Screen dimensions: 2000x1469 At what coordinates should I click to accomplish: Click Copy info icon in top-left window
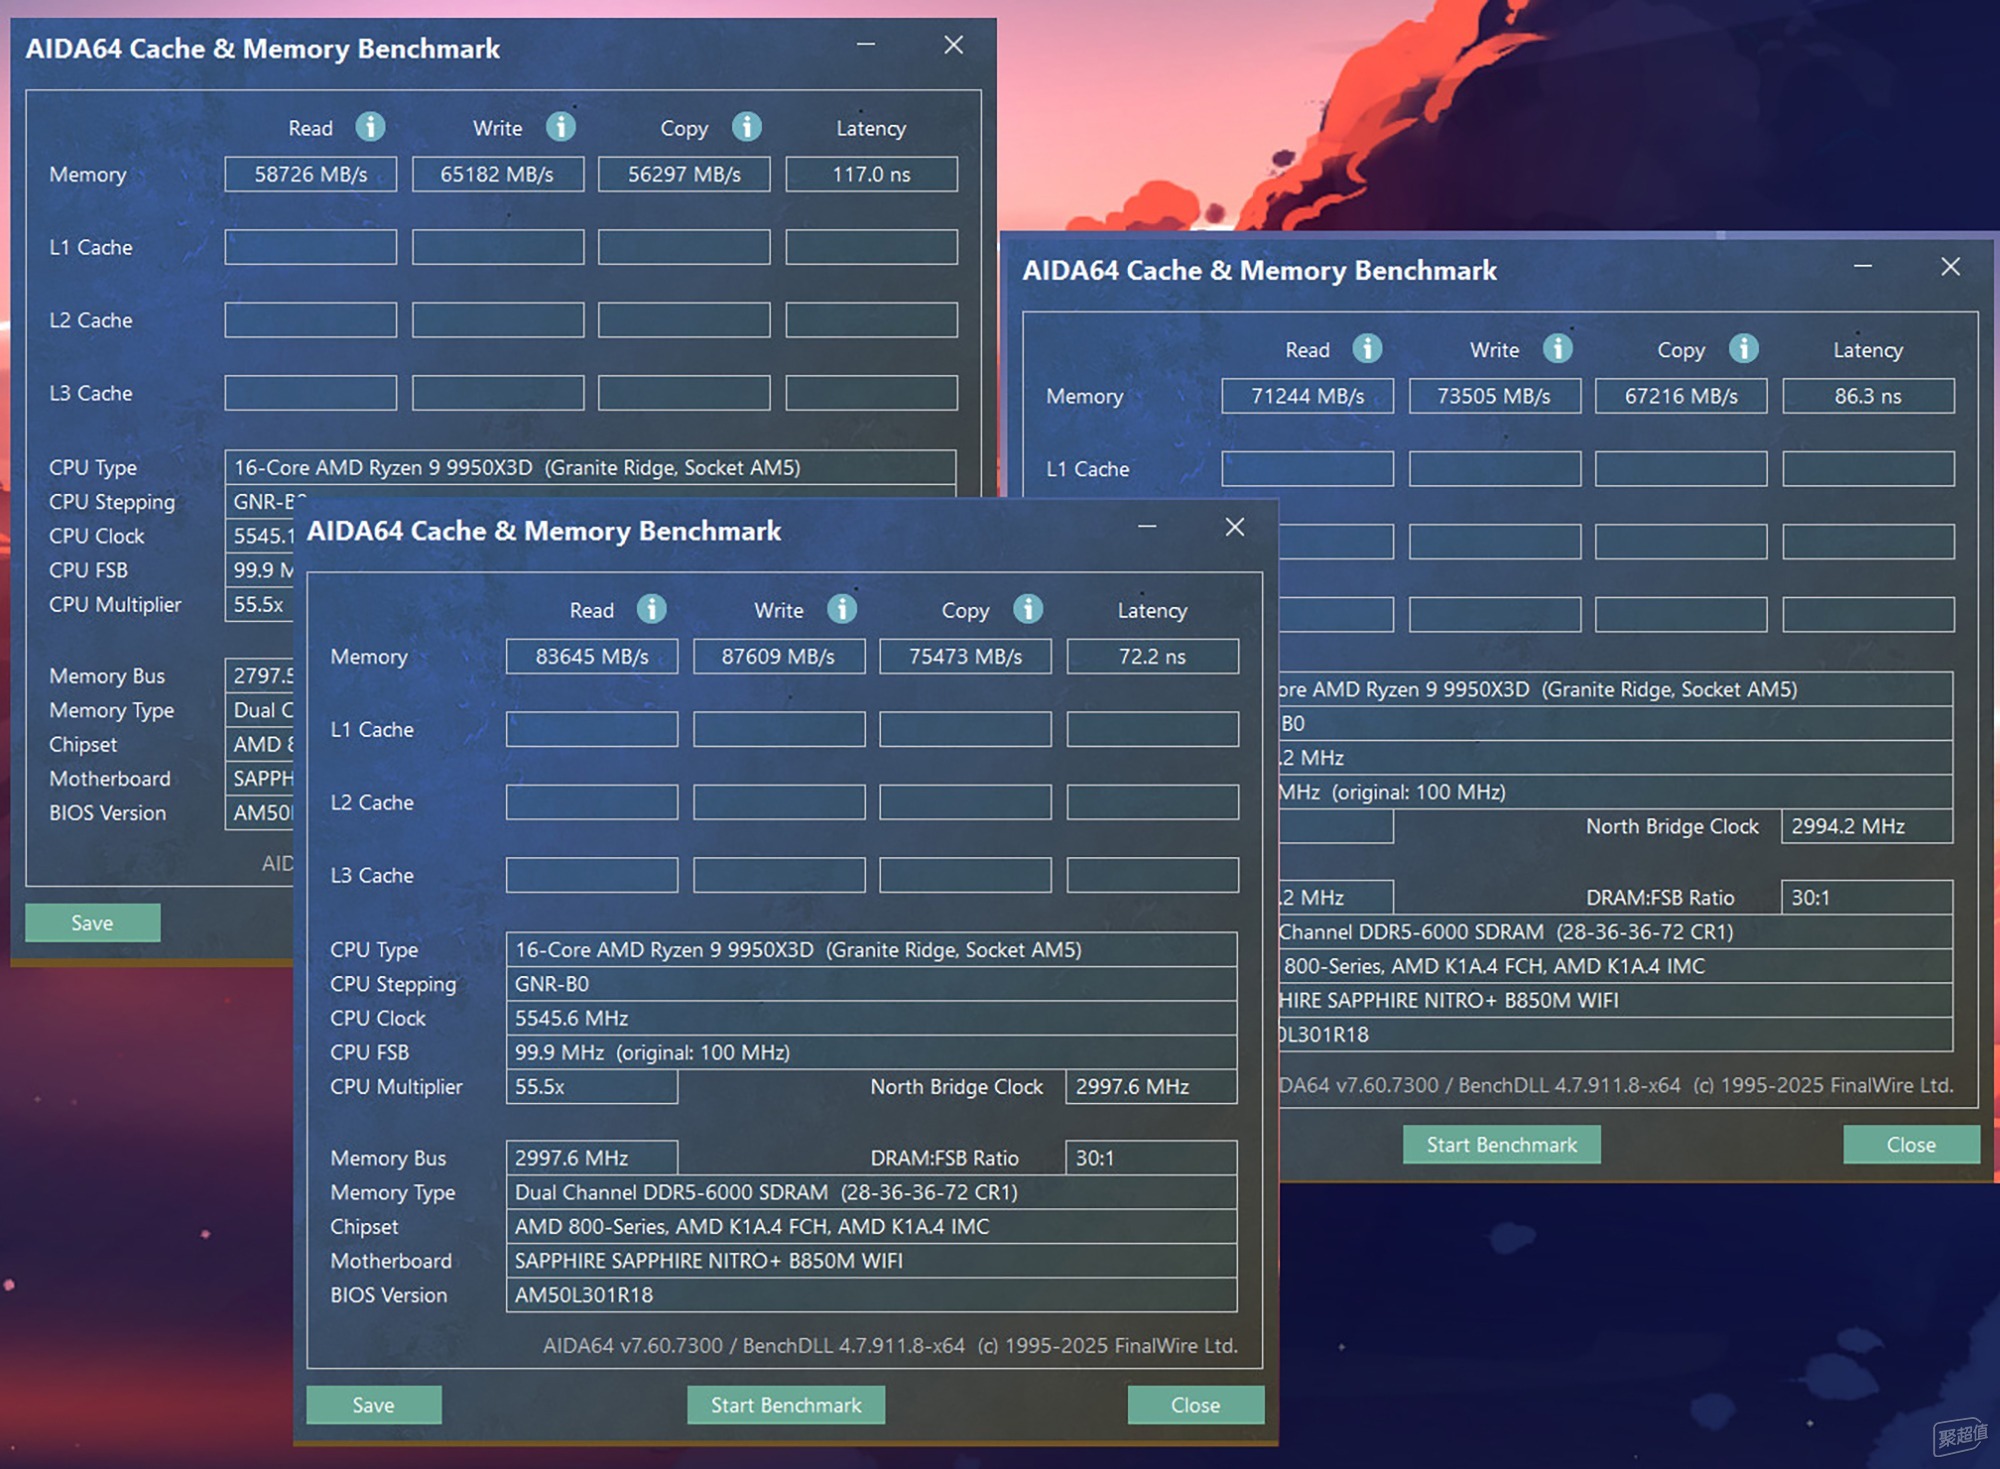tap(746, 127)
